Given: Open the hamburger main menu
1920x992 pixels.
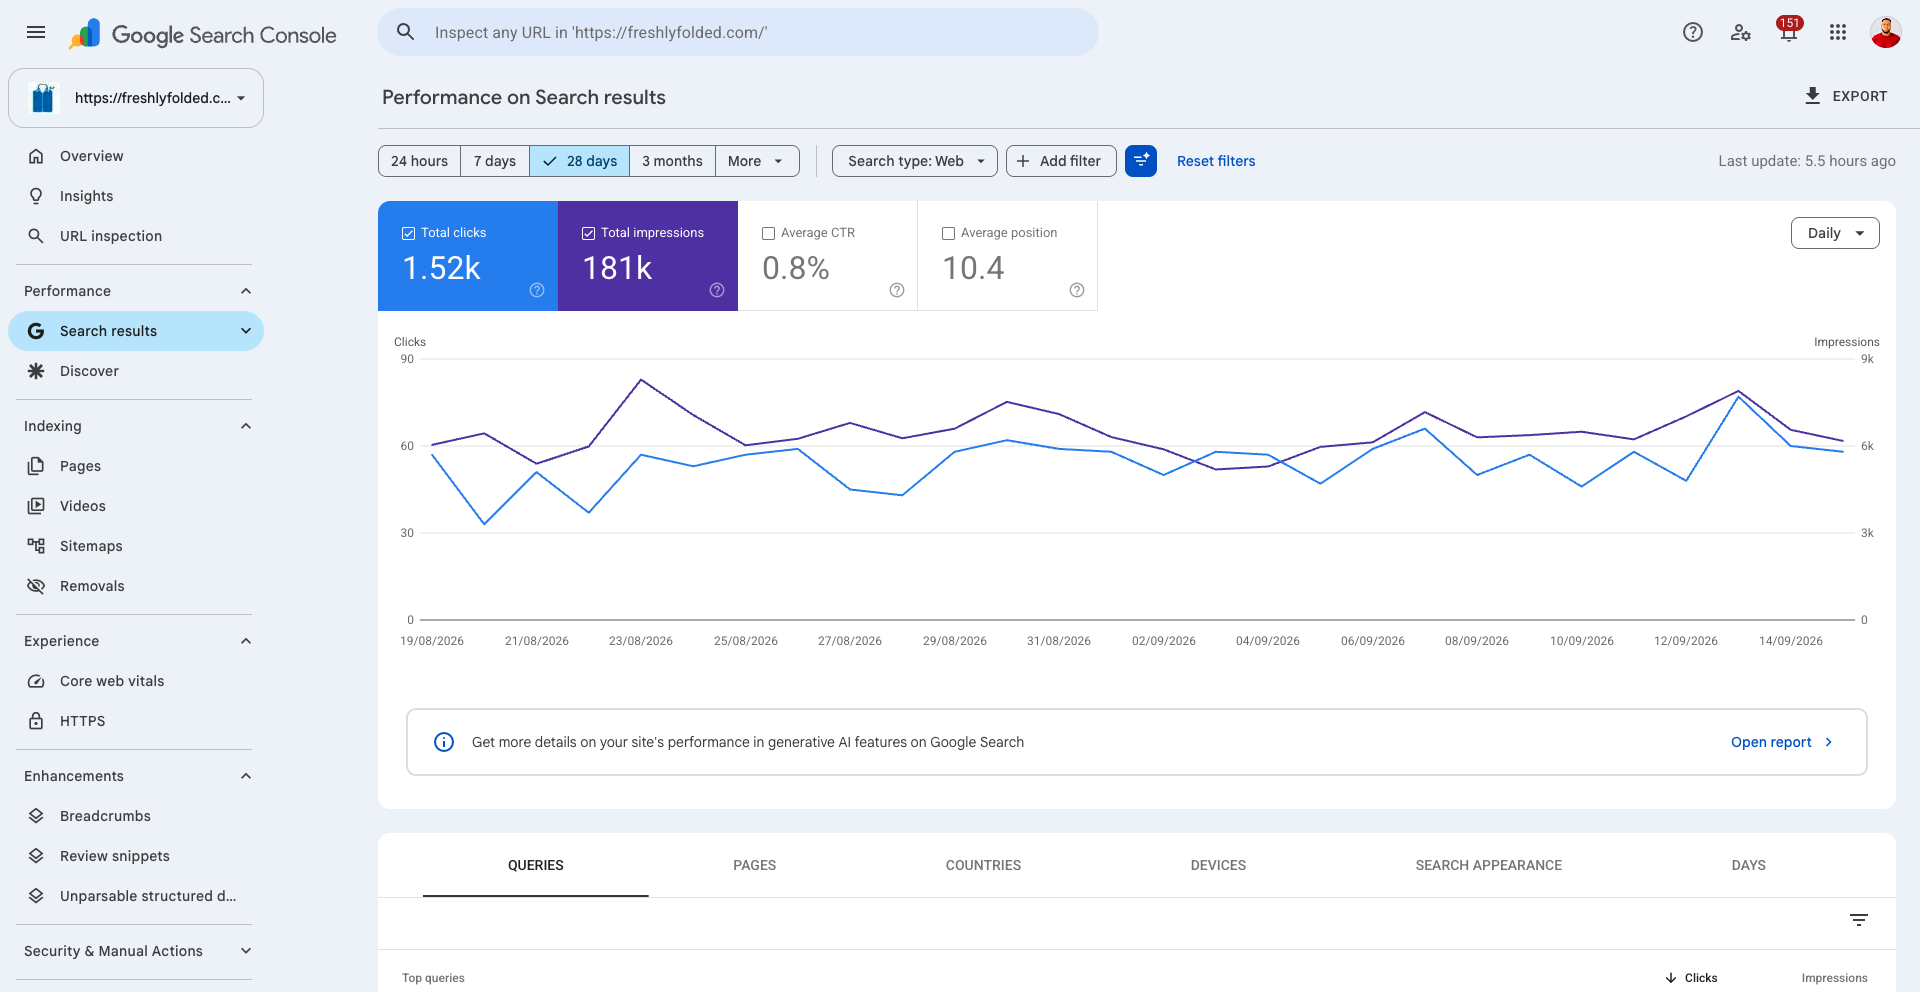Looking at the screenshot, I should point(36,32).
